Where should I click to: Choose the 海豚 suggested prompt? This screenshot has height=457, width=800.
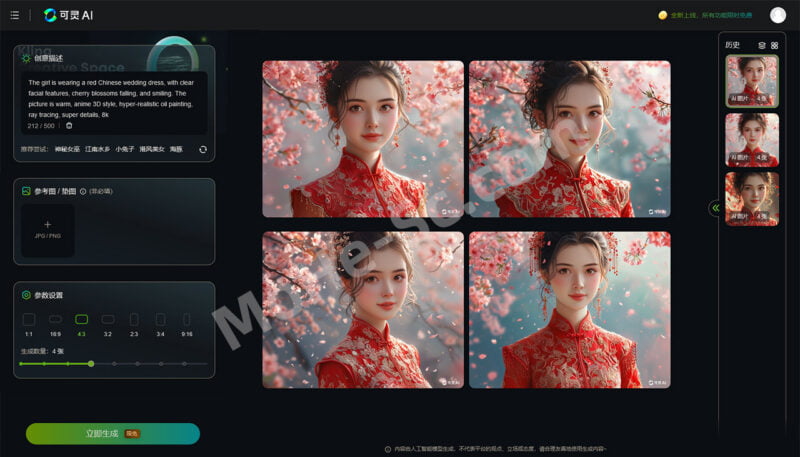[x=176, y=149]
